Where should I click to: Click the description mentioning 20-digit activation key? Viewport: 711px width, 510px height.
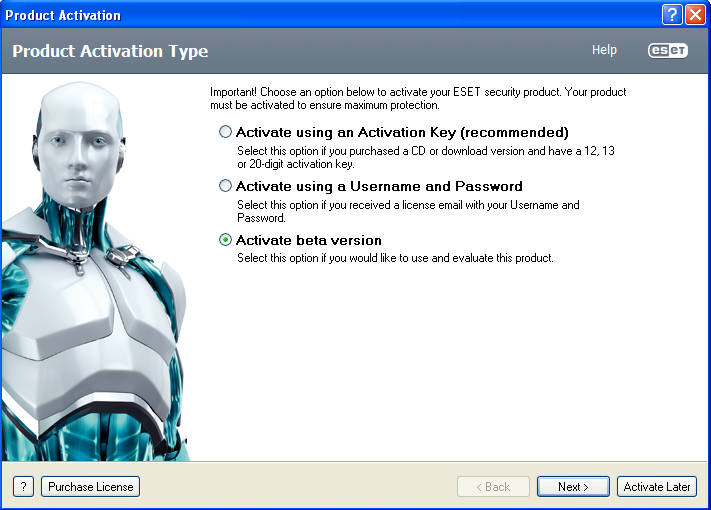[426, 157]
